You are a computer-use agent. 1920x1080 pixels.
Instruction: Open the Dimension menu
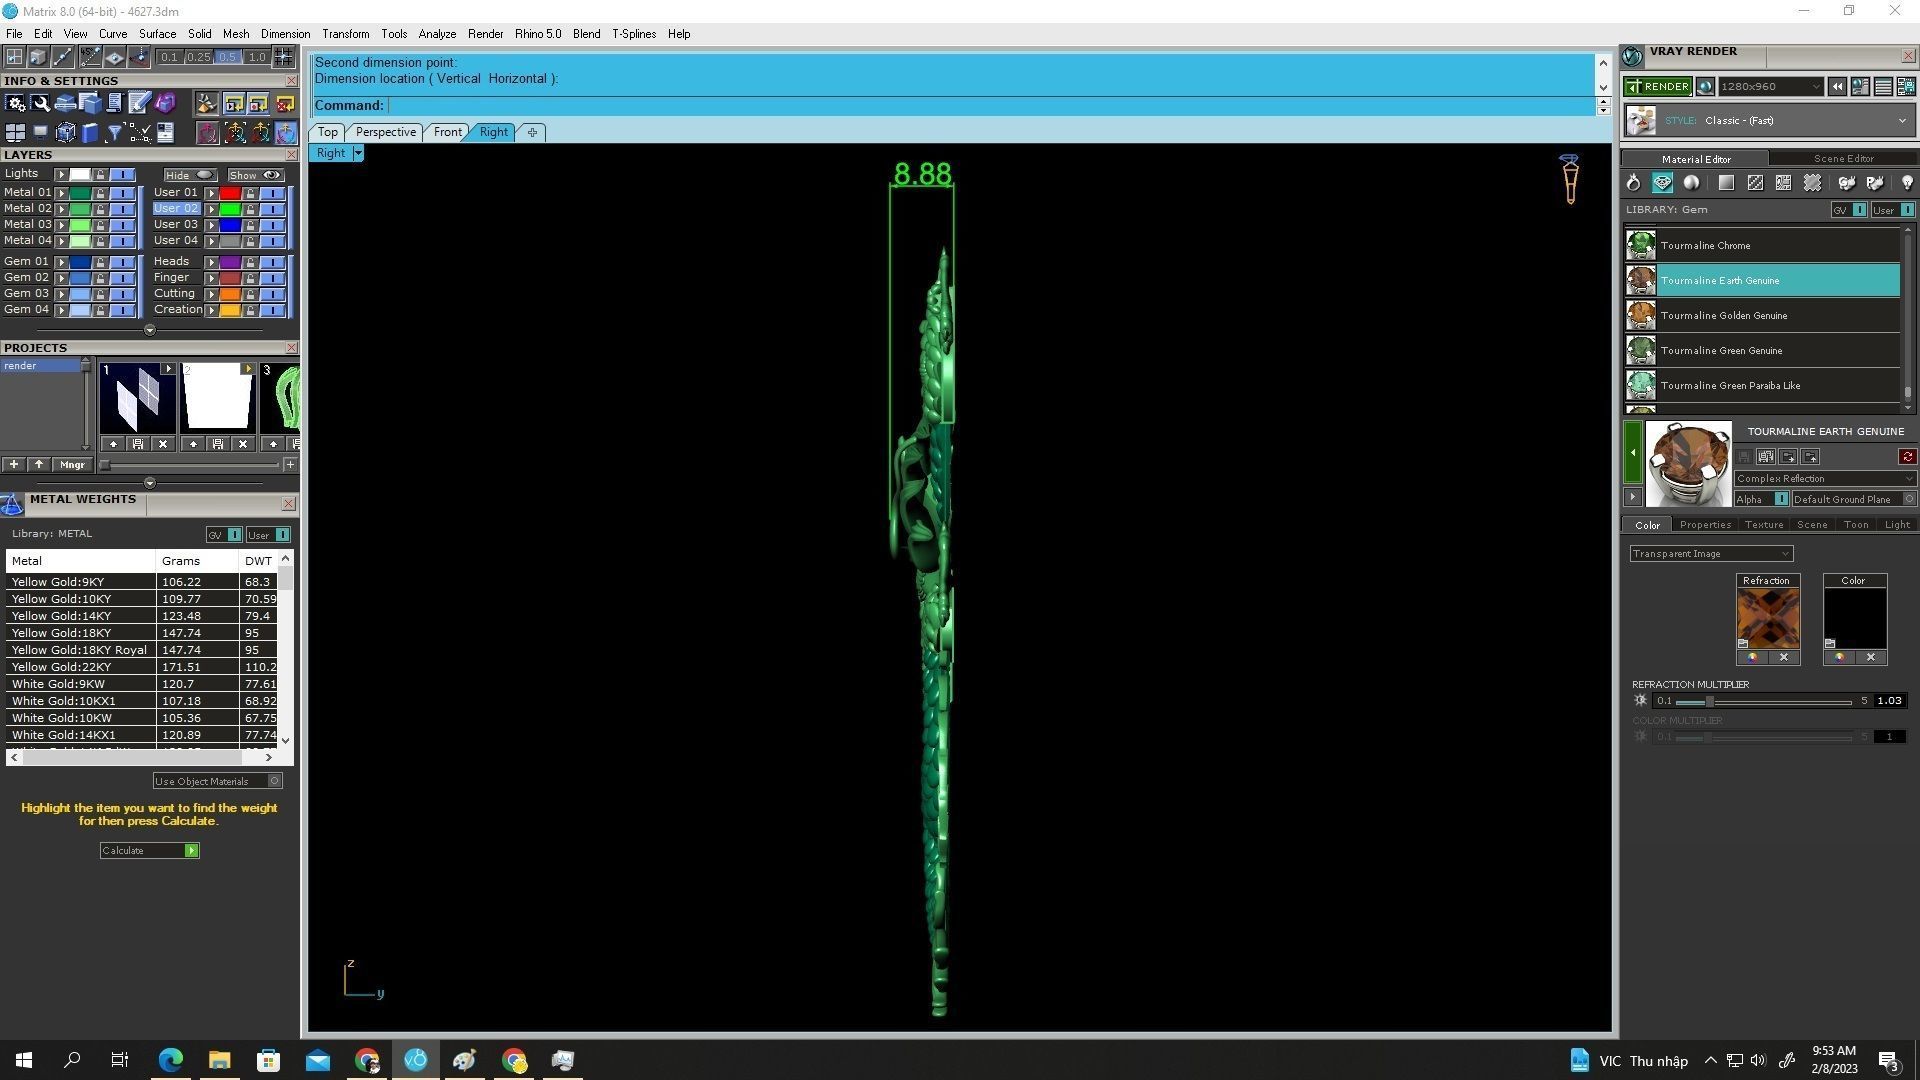[x=285, y=34]
